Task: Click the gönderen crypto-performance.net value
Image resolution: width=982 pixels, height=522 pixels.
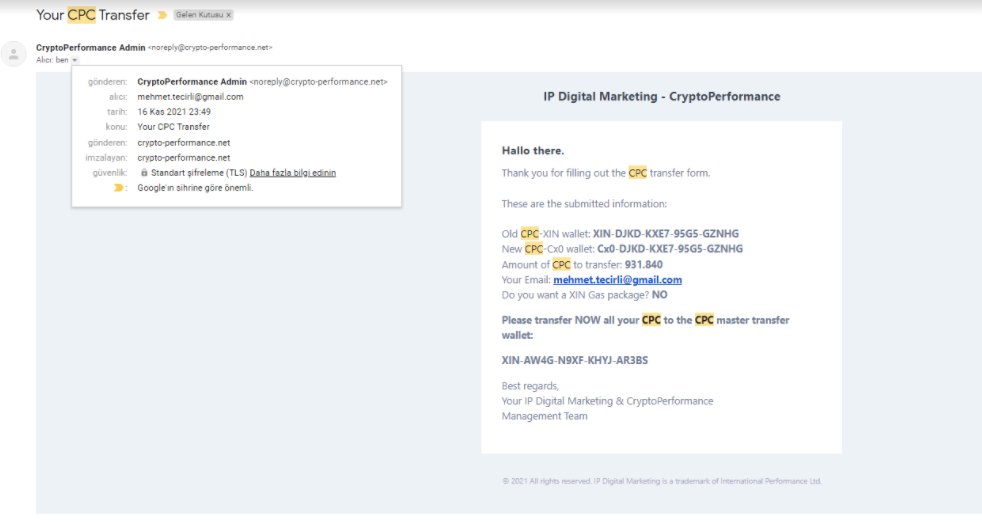Action: coord(183,143)
